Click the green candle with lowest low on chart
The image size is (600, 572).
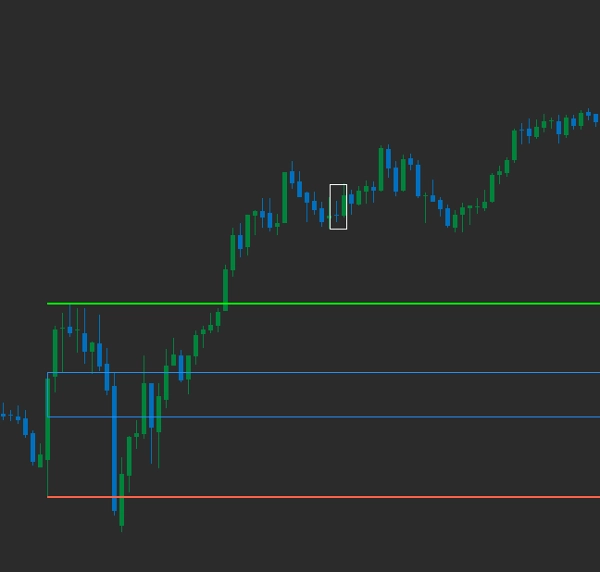tap(122, 498)
